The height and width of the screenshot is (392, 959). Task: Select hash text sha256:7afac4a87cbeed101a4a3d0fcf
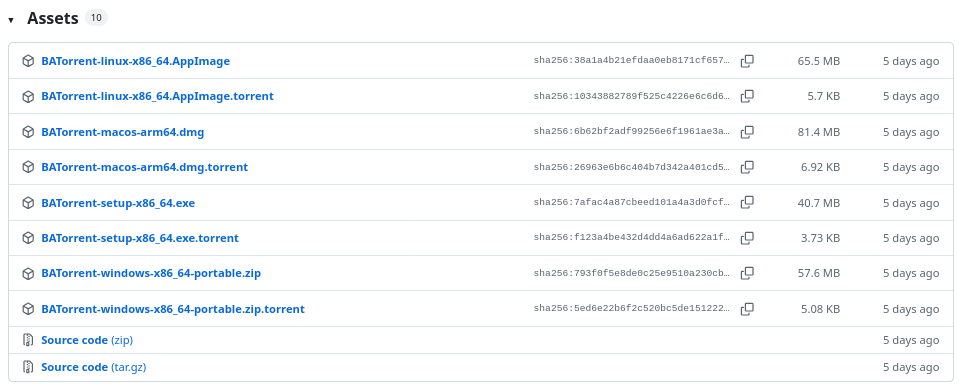point(632,202)
